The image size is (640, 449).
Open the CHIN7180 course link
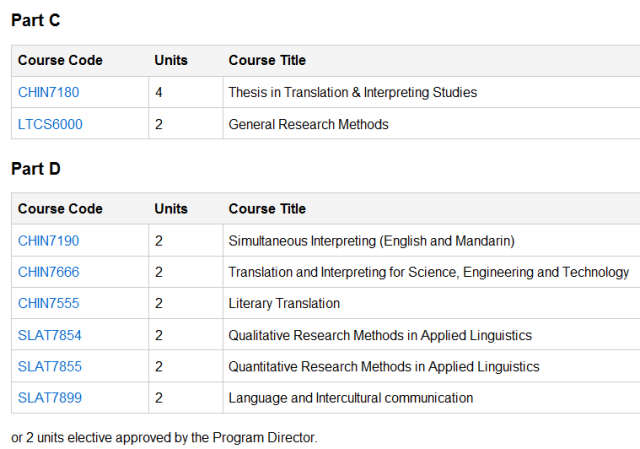click(x=48, y=92)
